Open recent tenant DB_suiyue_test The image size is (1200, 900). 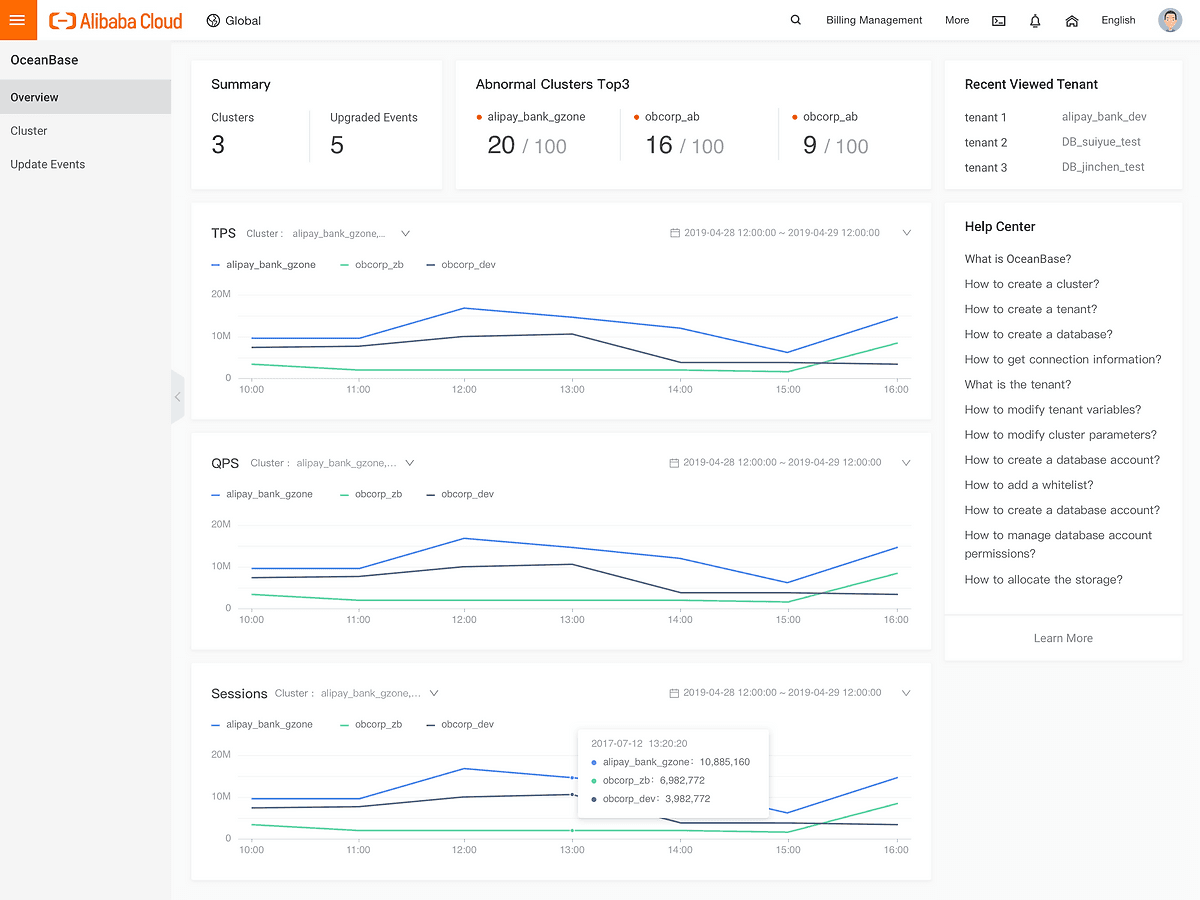(x=1101, y=142)
